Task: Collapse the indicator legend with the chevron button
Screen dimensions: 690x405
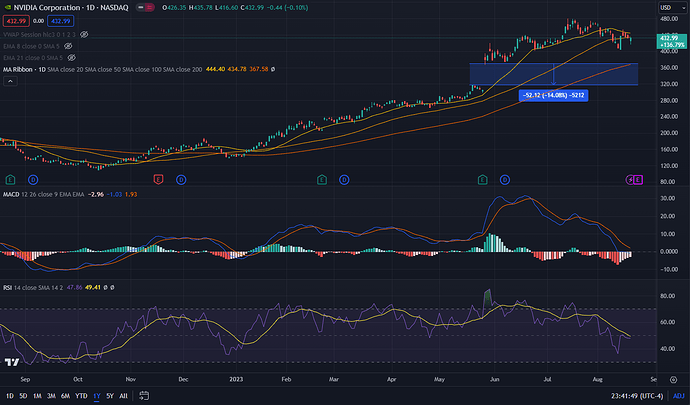Action: tap(10, 81)
